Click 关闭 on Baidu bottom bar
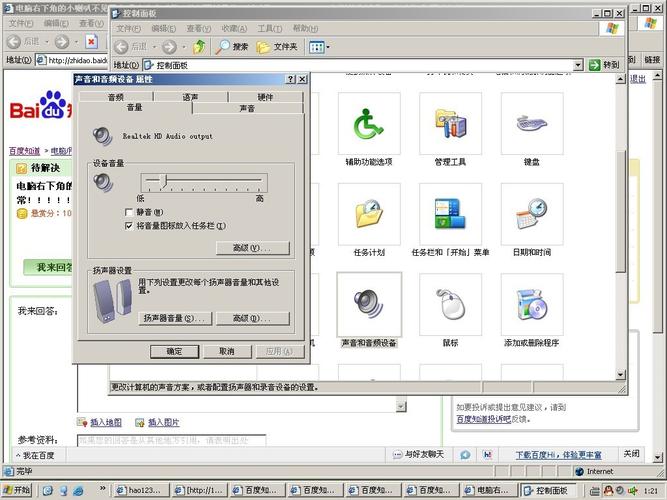The image size is (667, 500). click(632, 454)
